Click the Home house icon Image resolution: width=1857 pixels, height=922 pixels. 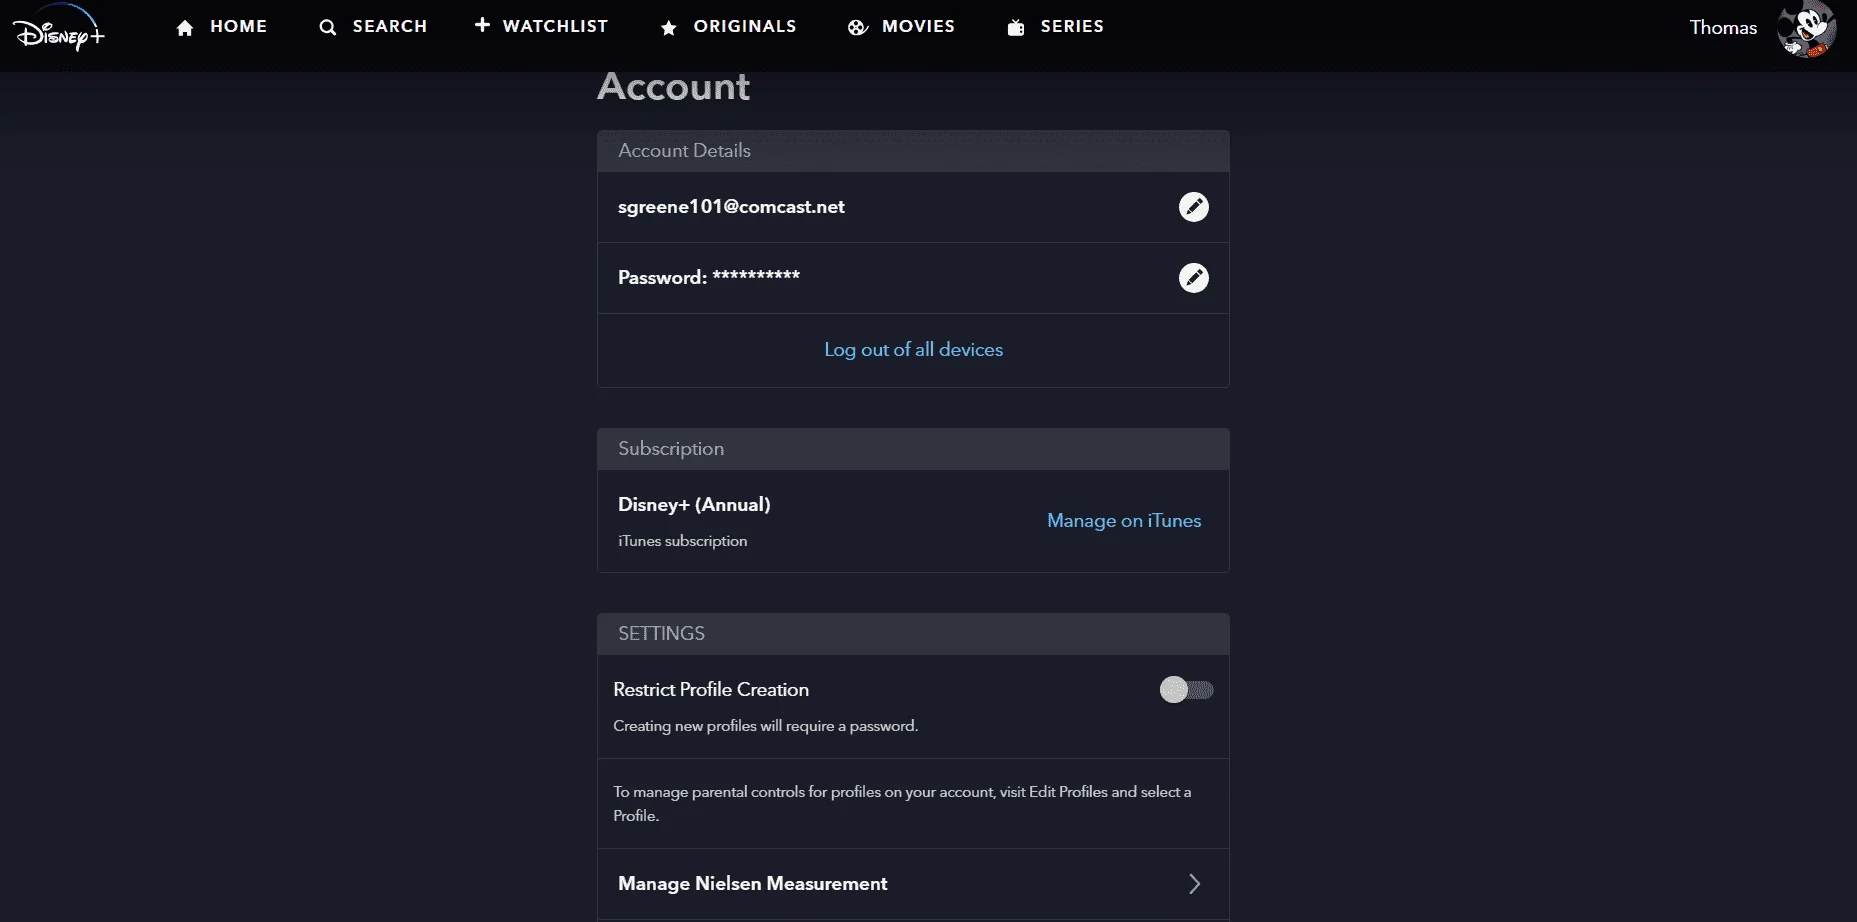185,28
